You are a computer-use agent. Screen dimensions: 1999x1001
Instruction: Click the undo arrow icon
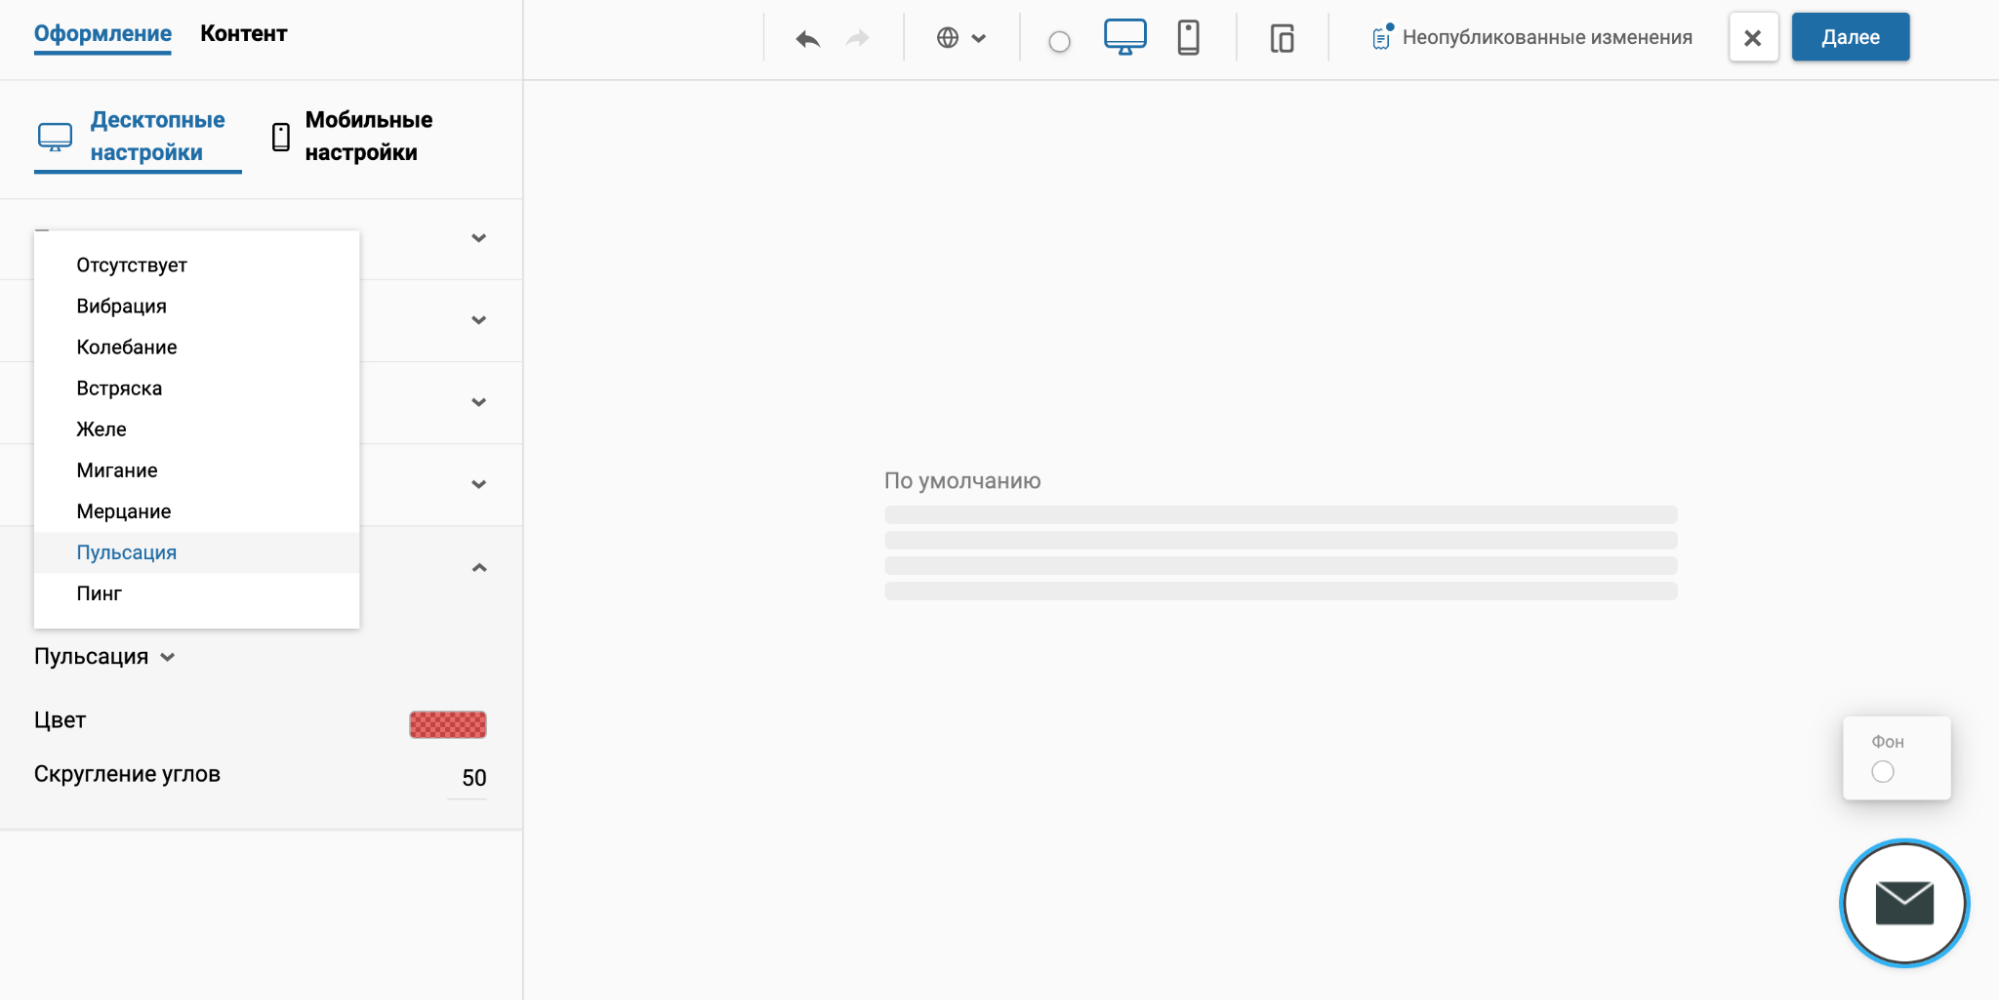point(807,38)
